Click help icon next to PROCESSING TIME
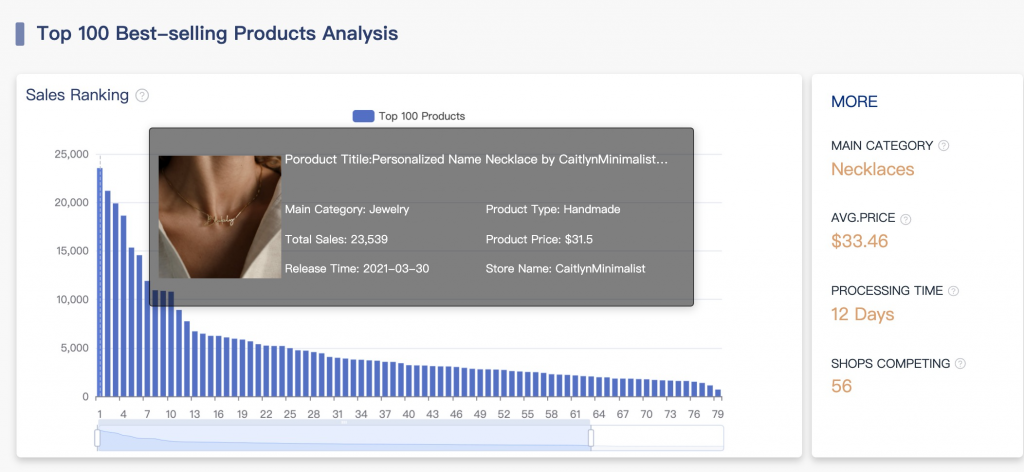The height and width of the screenshot is (472, 1024). pos(953,291)
